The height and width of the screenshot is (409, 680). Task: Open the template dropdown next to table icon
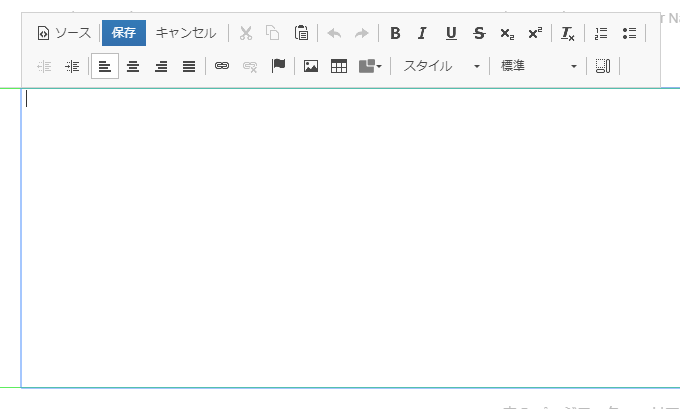click(x=370, y=66)
